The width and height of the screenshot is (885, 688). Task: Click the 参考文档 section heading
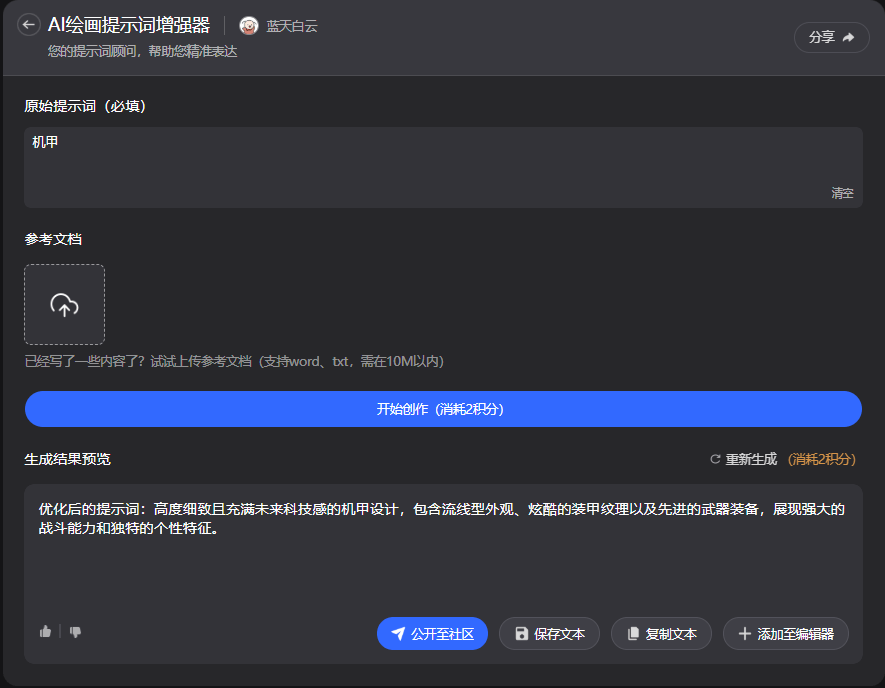pos(53,239)
